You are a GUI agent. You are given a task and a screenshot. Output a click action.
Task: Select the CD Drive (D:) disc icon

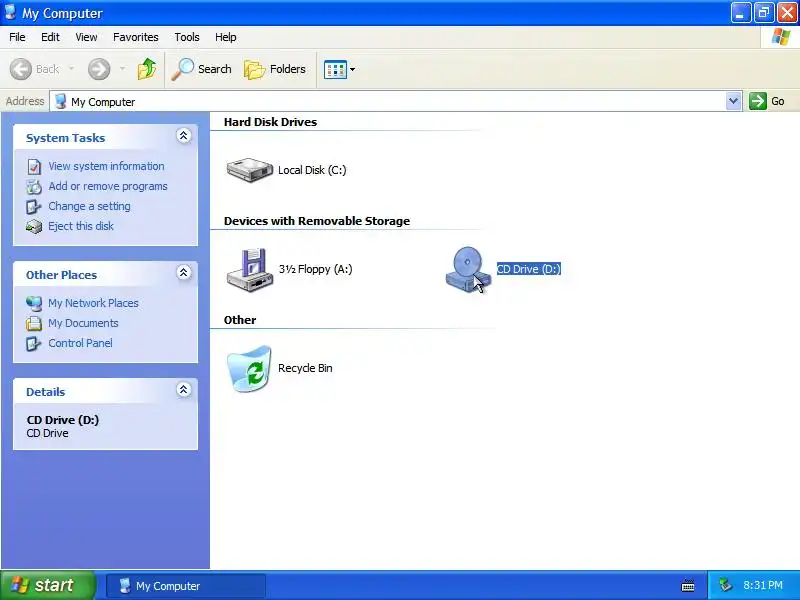tap(468, 270)
